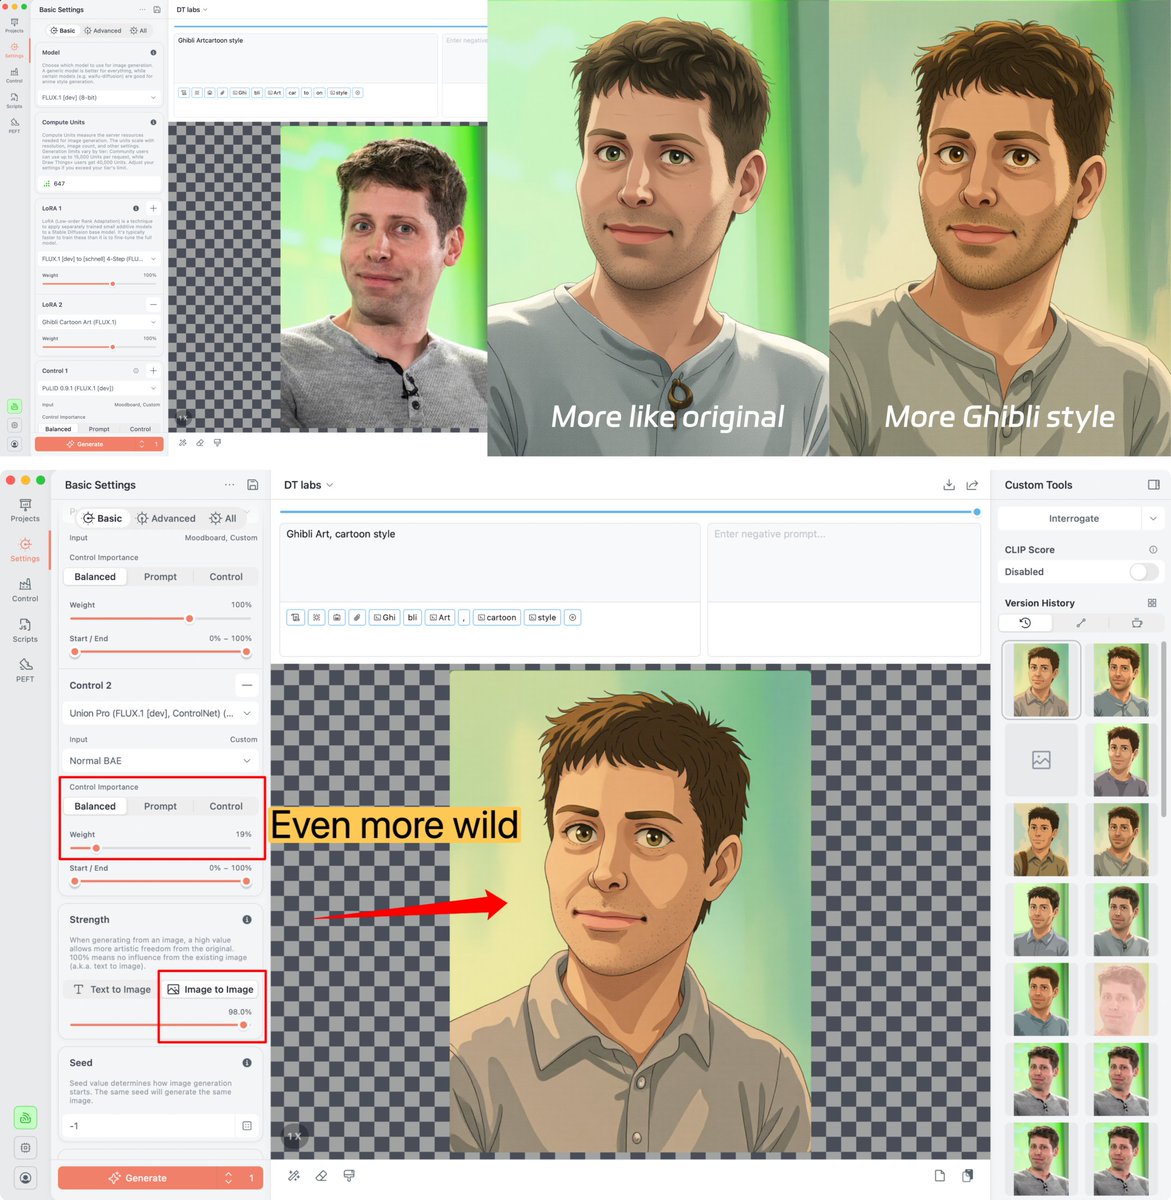The height and width of the screenshot is (1200, 1171).
Task: Open the Normal BAE input dropdown
Action: (160, 761)
